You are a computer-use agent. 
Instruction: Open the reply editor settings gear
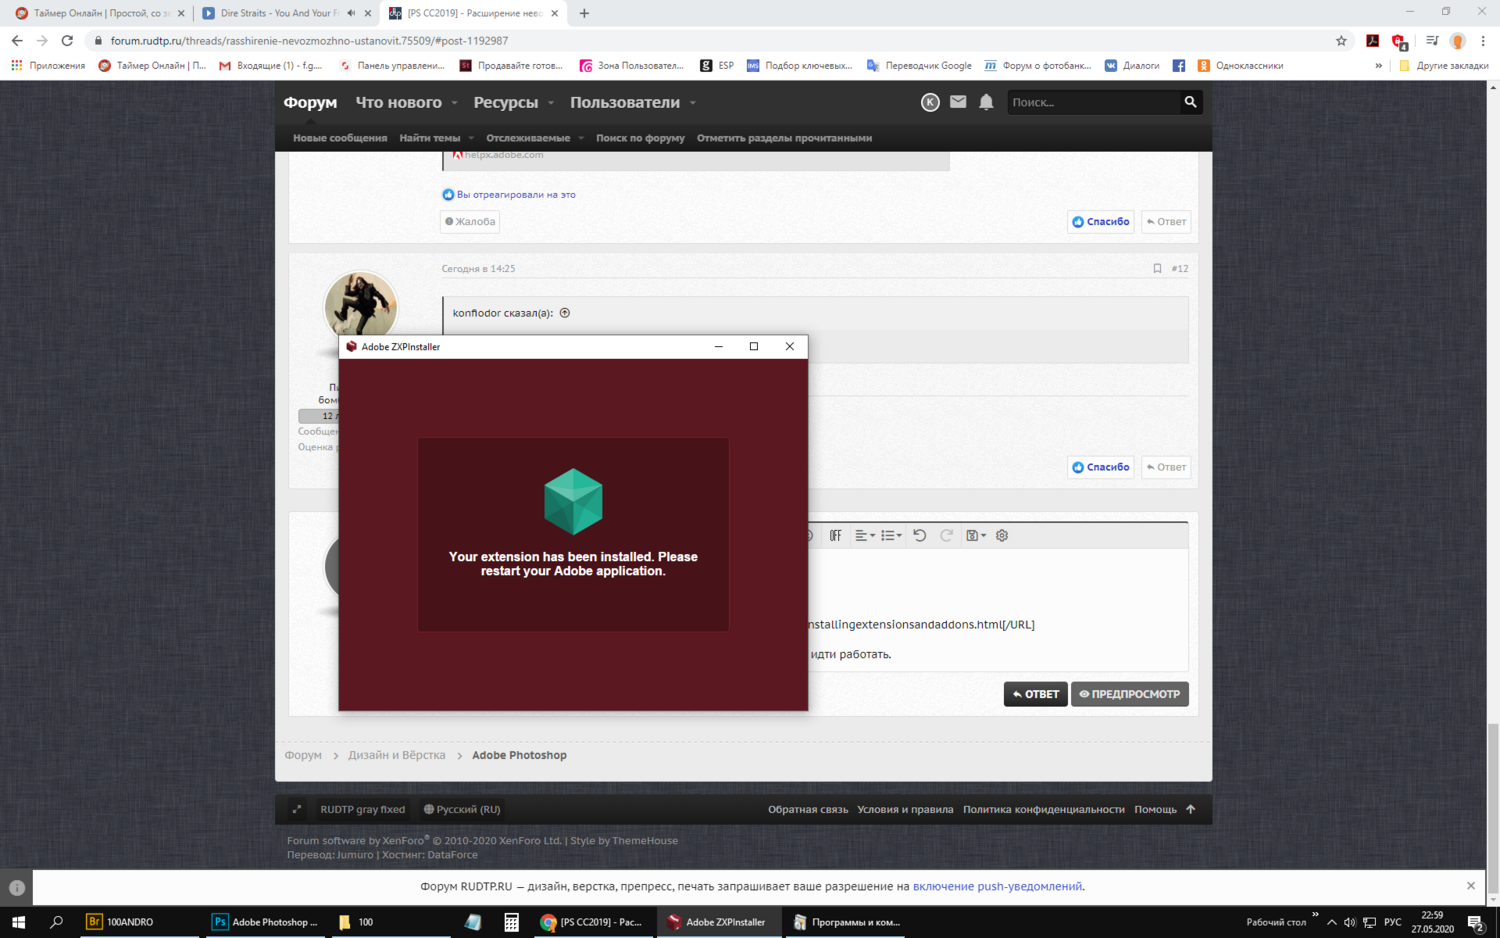click(x=1002, y=536)
